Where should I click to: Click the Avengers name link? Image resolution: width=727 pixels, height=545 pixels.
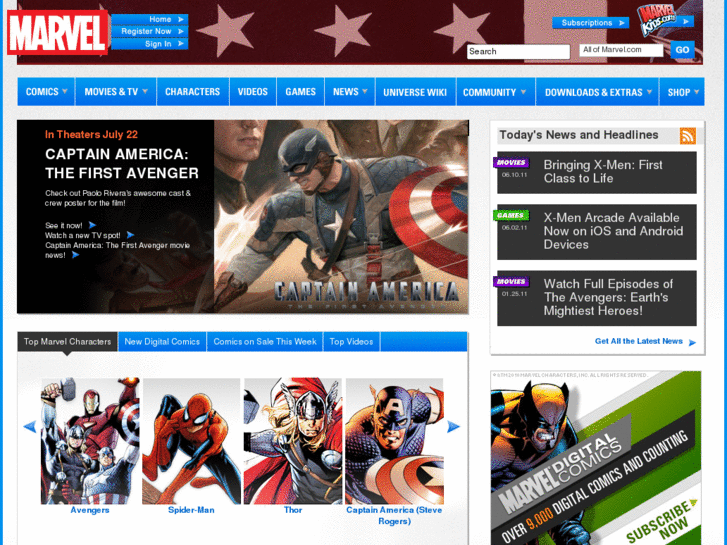(x=90, y=510)
